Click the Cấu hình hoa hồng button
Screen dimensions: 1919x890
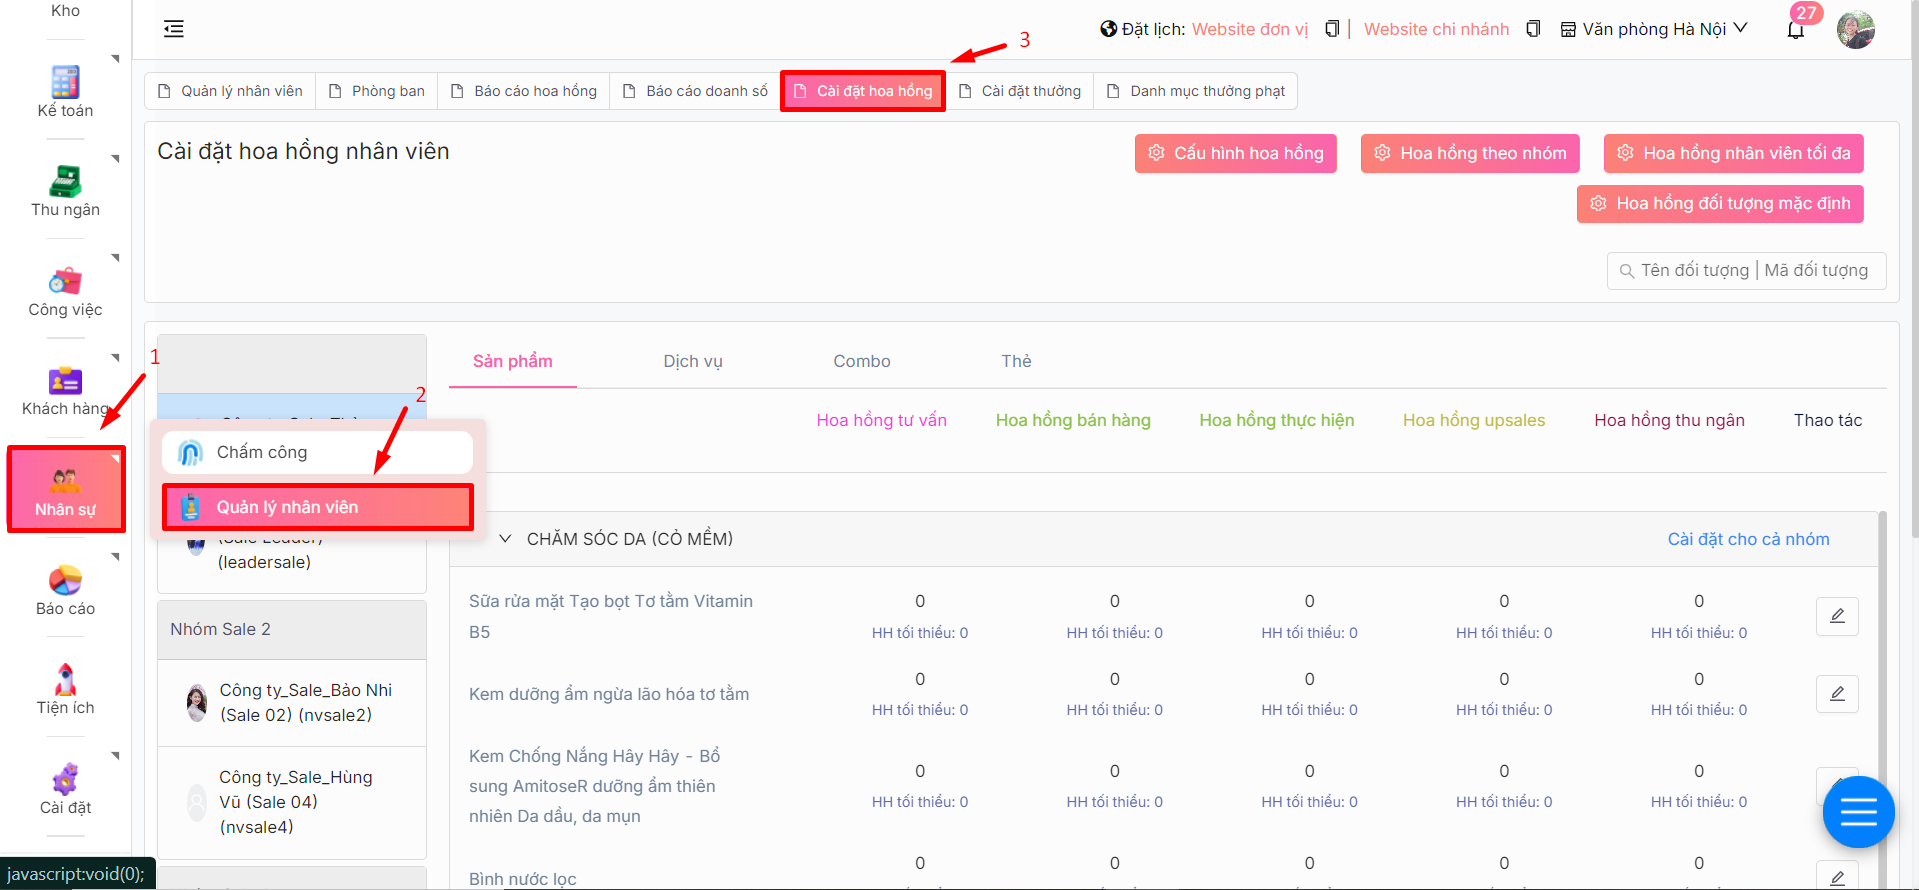1235,153
